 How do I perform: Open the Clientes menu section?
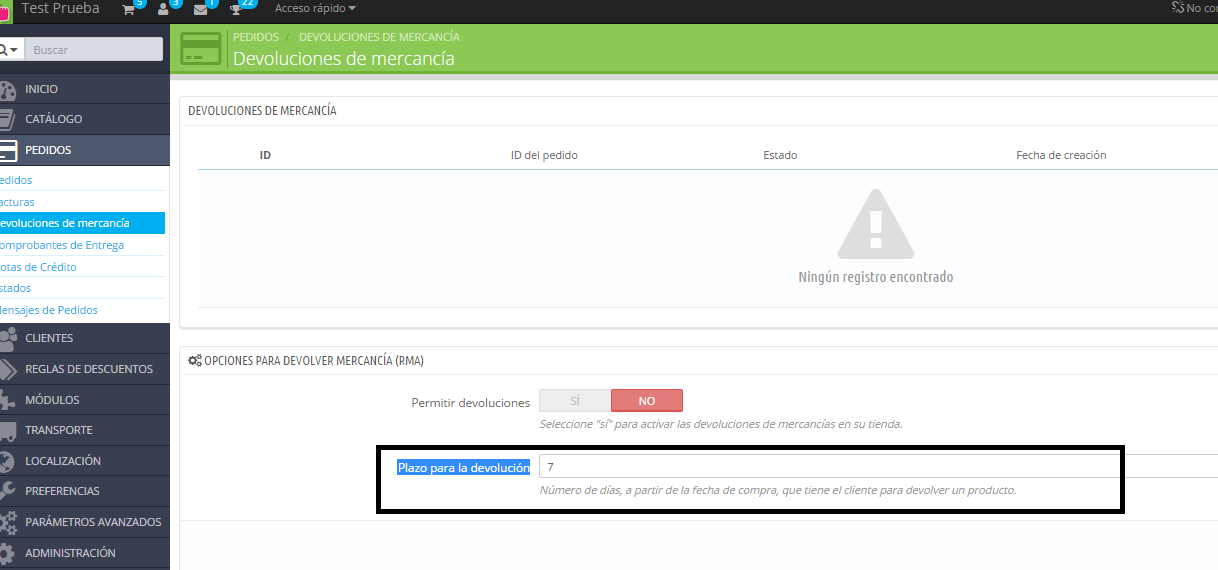(49, 338)
